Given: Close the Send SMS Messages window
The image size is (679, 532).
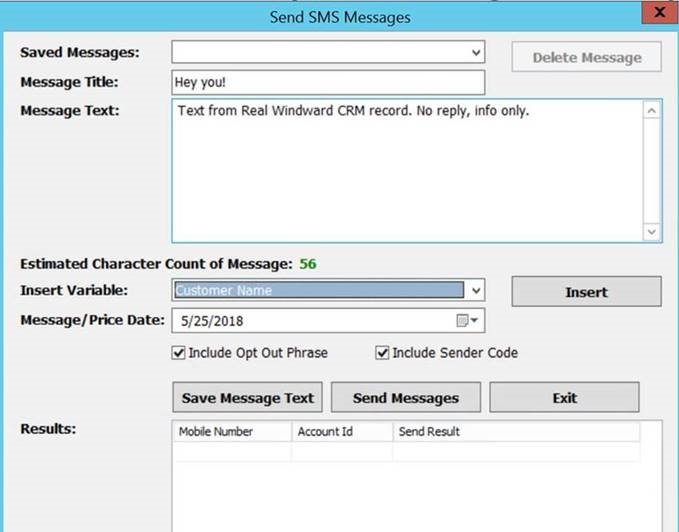Looking at the screenshot, I should coord(660,13).
